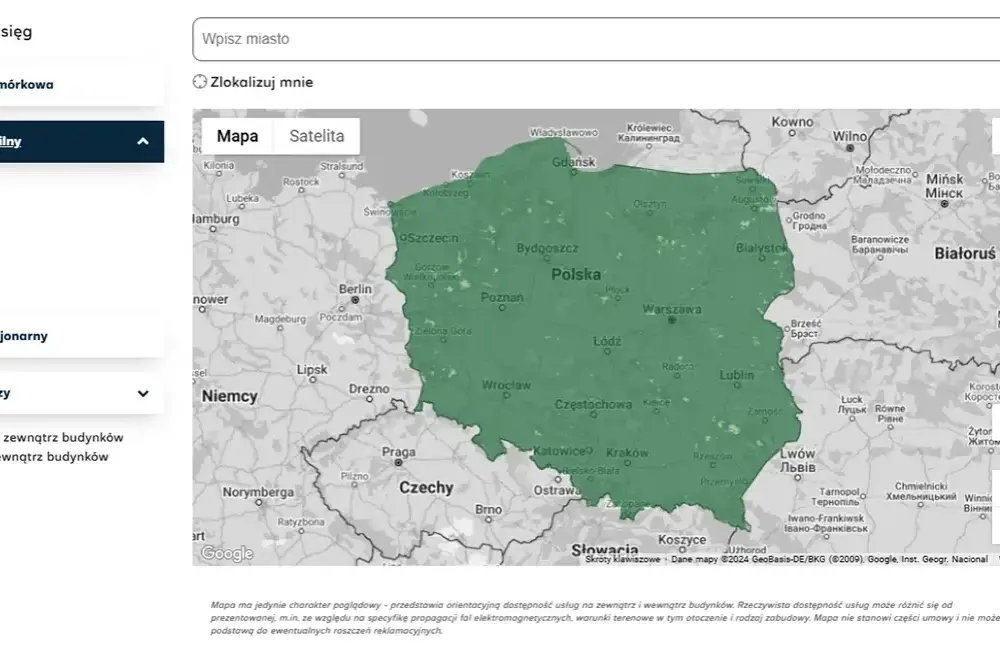This screenshot has width=1000, height=650.
Task: Click the Częstochowa label on map
Action: 593,404
